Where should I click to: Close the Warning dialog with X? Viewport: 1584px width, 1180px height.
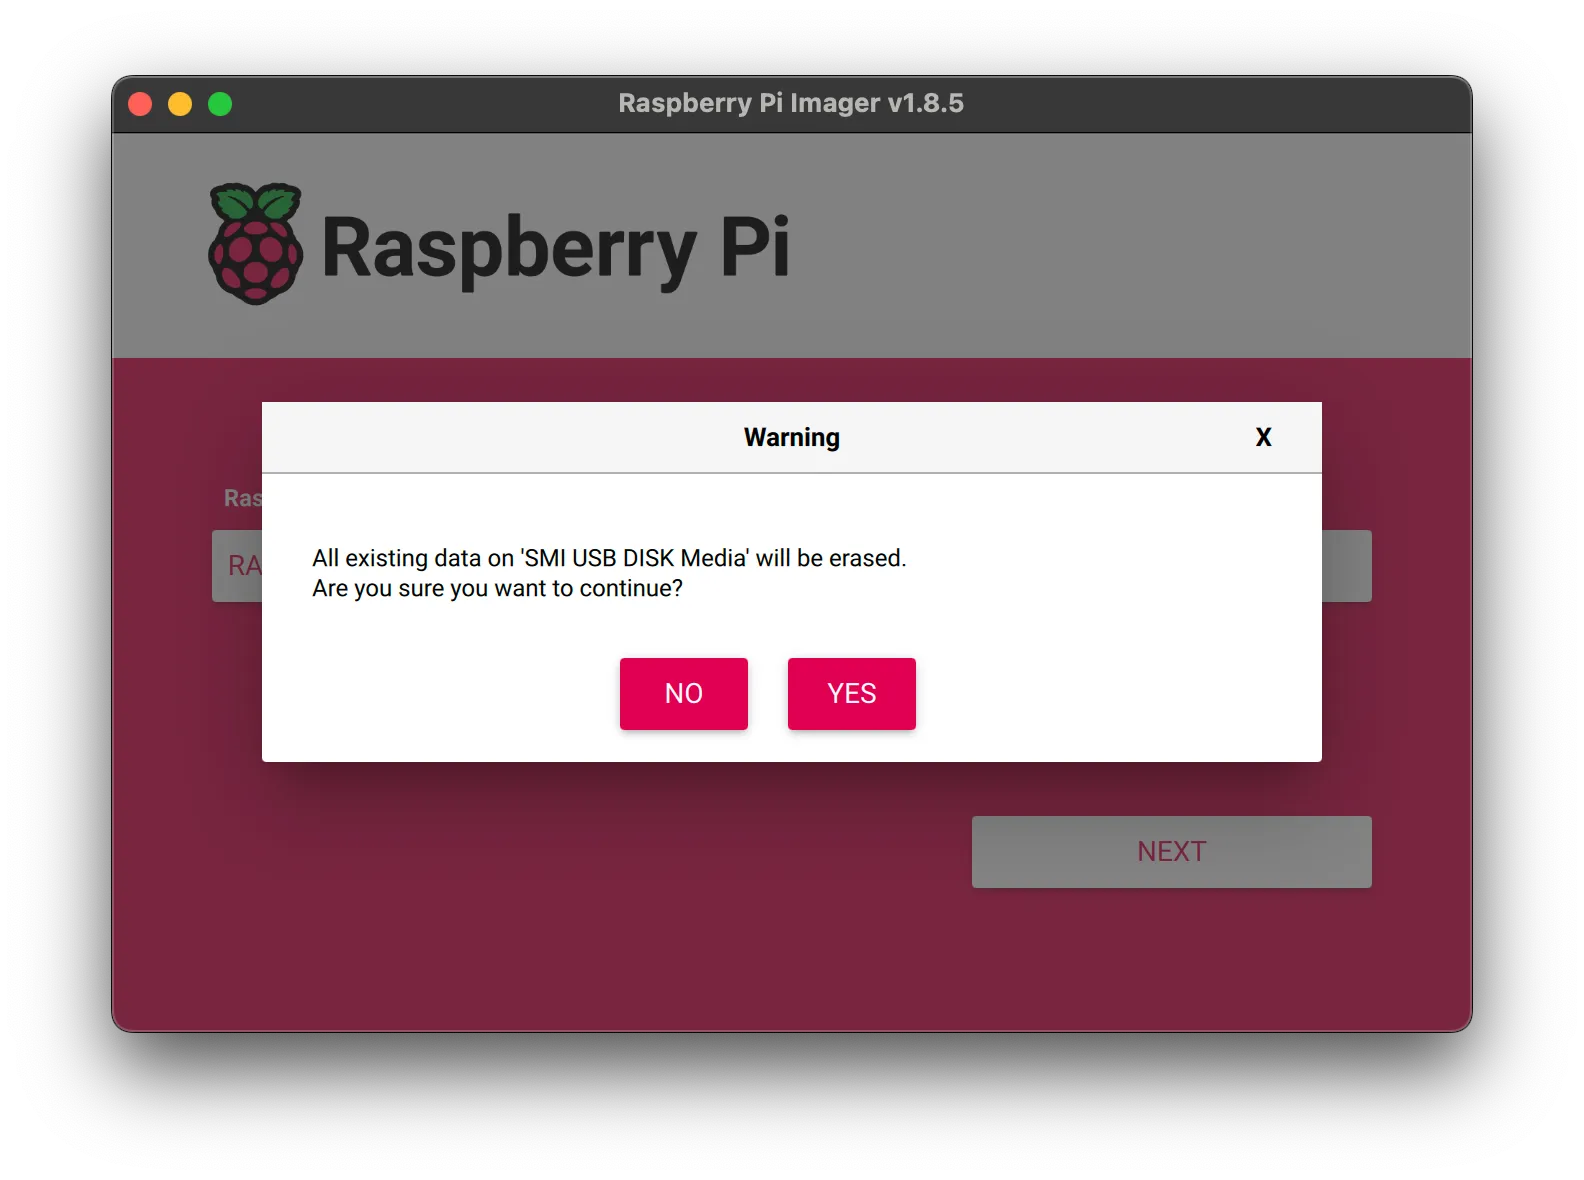(x=1263, y=437)
